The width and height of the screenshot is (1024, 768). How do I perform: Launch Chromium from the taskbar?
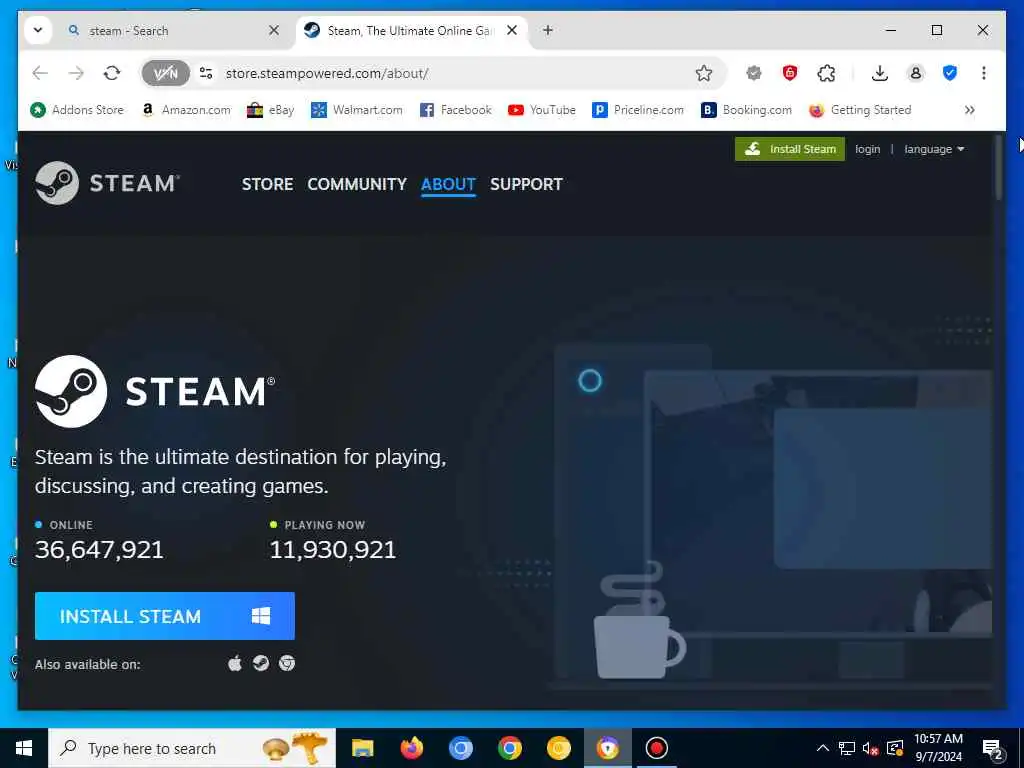[460, 748]
